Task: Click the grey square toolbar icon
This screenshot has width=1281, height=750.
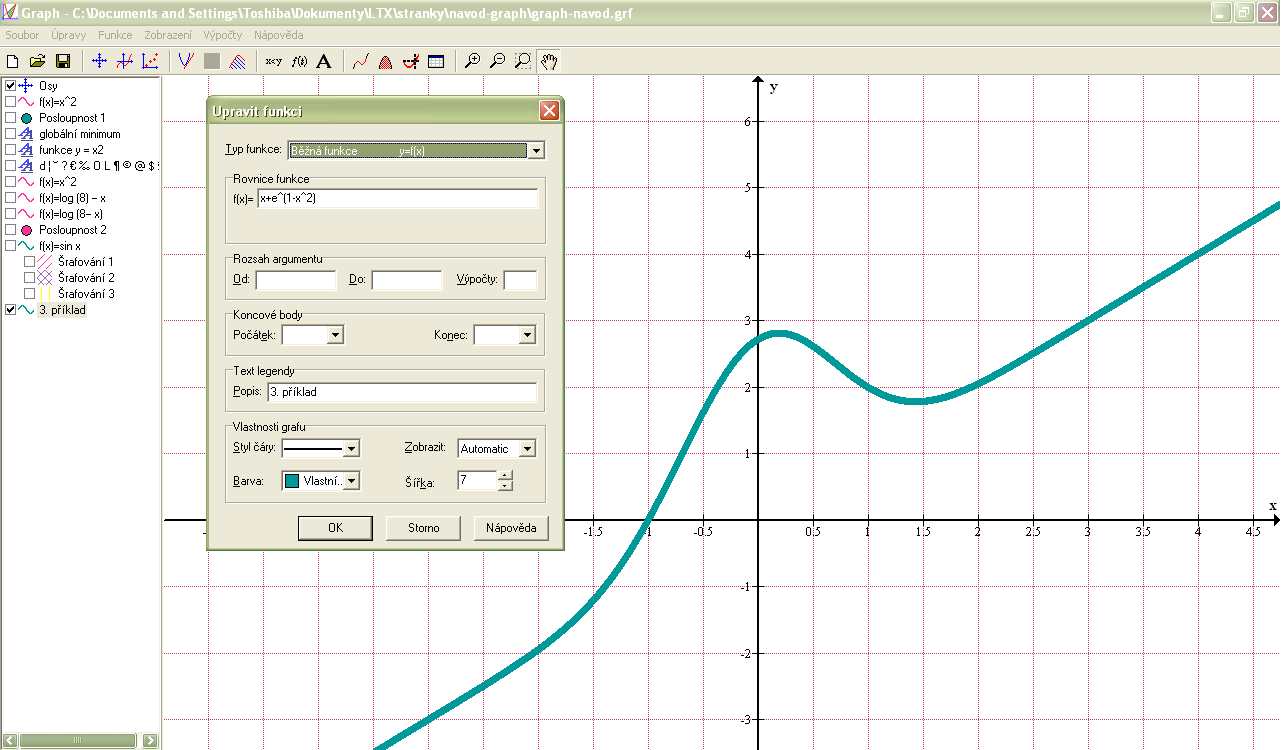Action: 211,61
